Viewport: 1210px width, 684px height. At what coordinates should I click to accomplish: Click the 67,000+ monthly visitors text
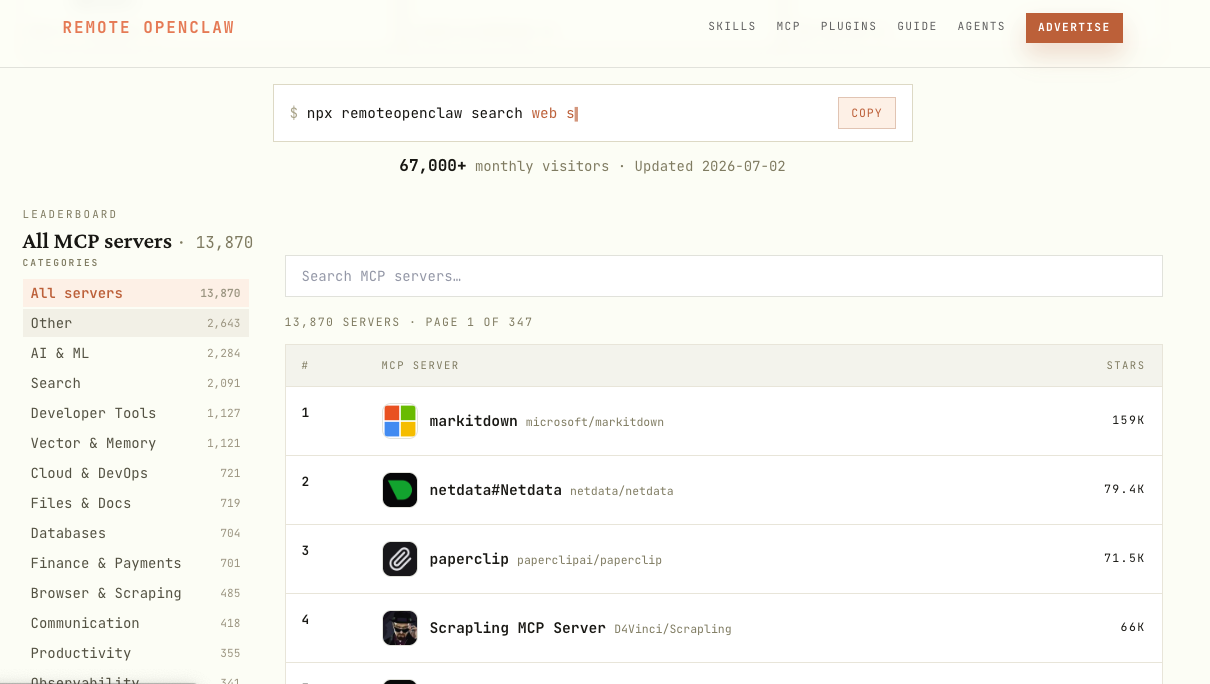504,166
